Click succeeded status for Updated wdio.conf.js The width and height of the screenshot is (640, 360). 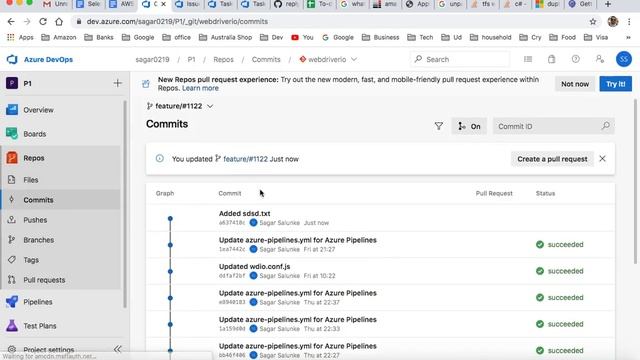click(560, 271)
